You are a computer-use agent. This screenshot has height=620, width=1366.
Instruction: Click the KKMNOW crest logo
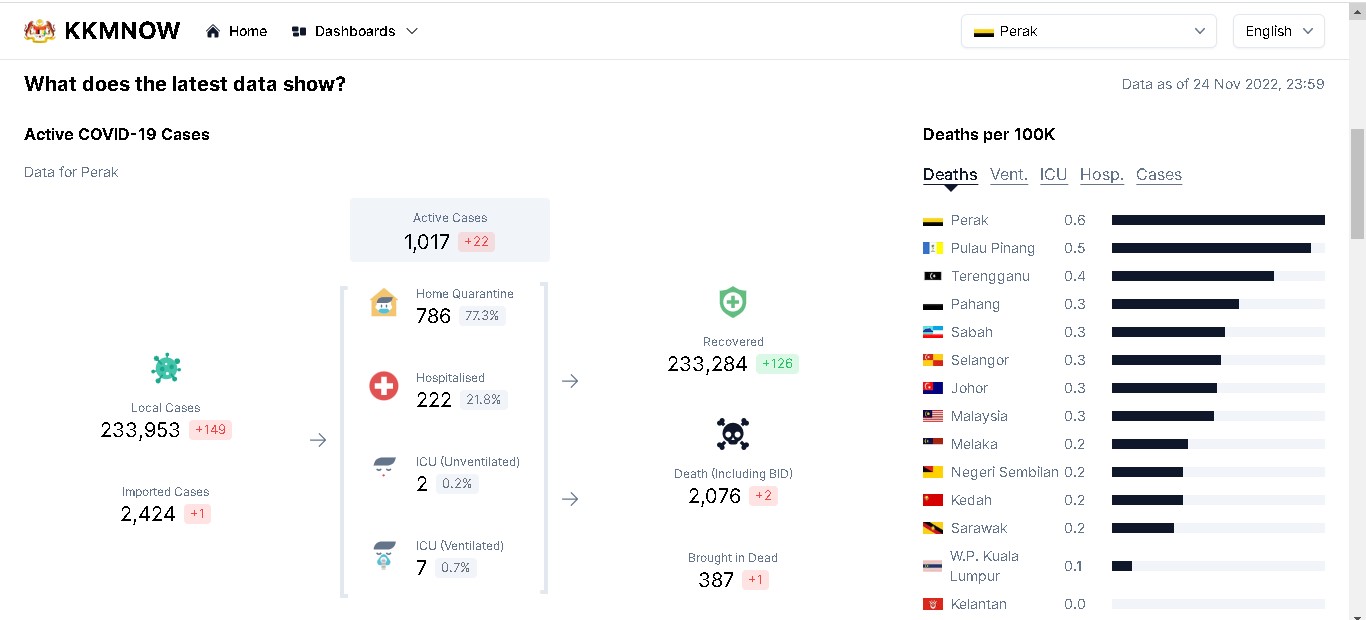point(40,31)
